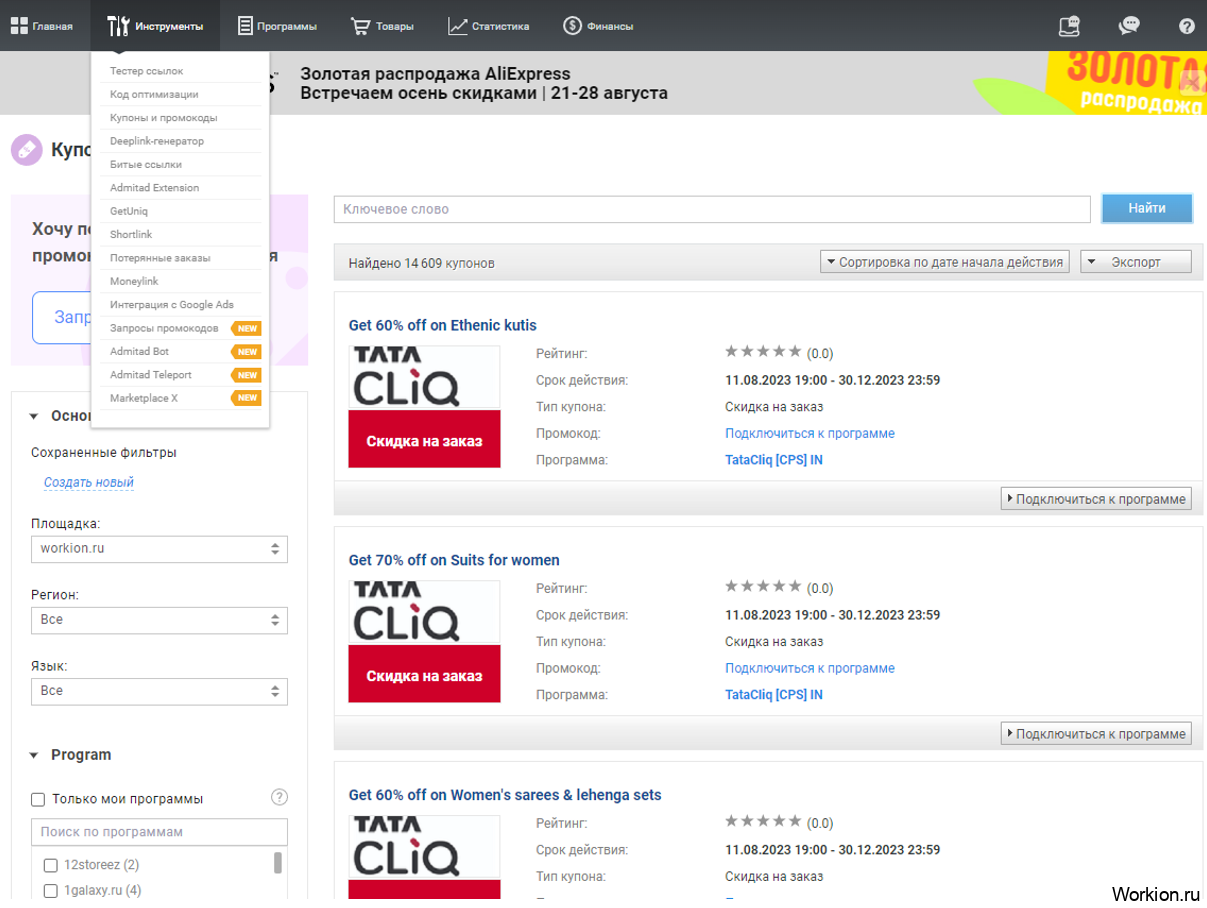Screen dimensions: 1207x908
Task: Check Только мои программы checkbox
Action: point(38,799)
